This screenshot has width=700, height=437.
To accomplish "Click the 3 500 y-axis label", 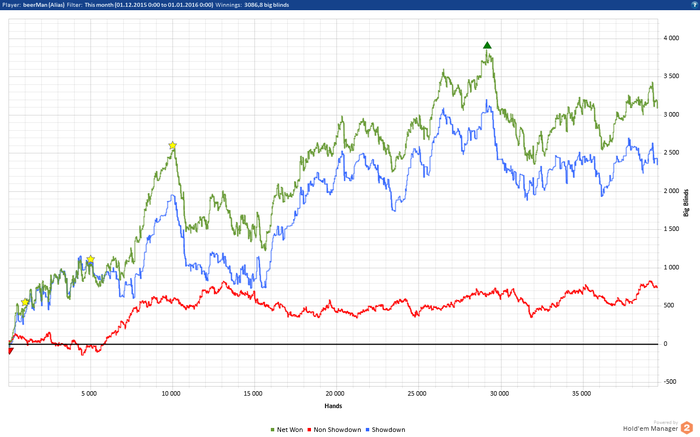I will 671,76.
